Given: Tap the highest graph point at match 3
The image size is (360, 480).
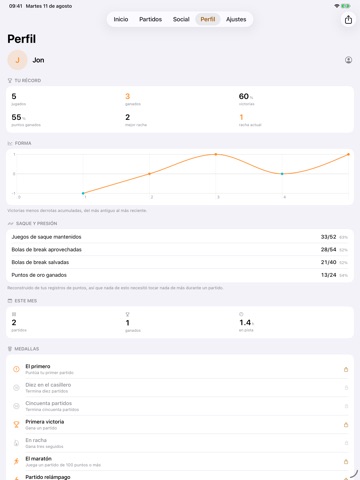Looking at the screenshot, I should pyautogui.click(x=216, y=154).
